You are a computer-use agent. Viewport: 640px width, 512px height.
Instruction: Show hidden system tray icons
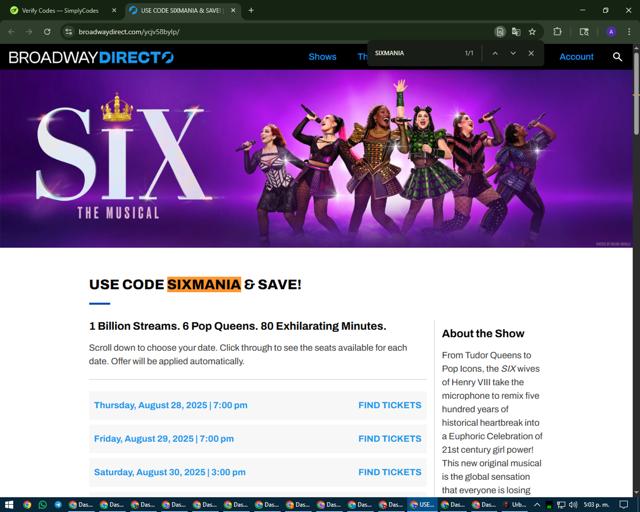click(537, 505)
